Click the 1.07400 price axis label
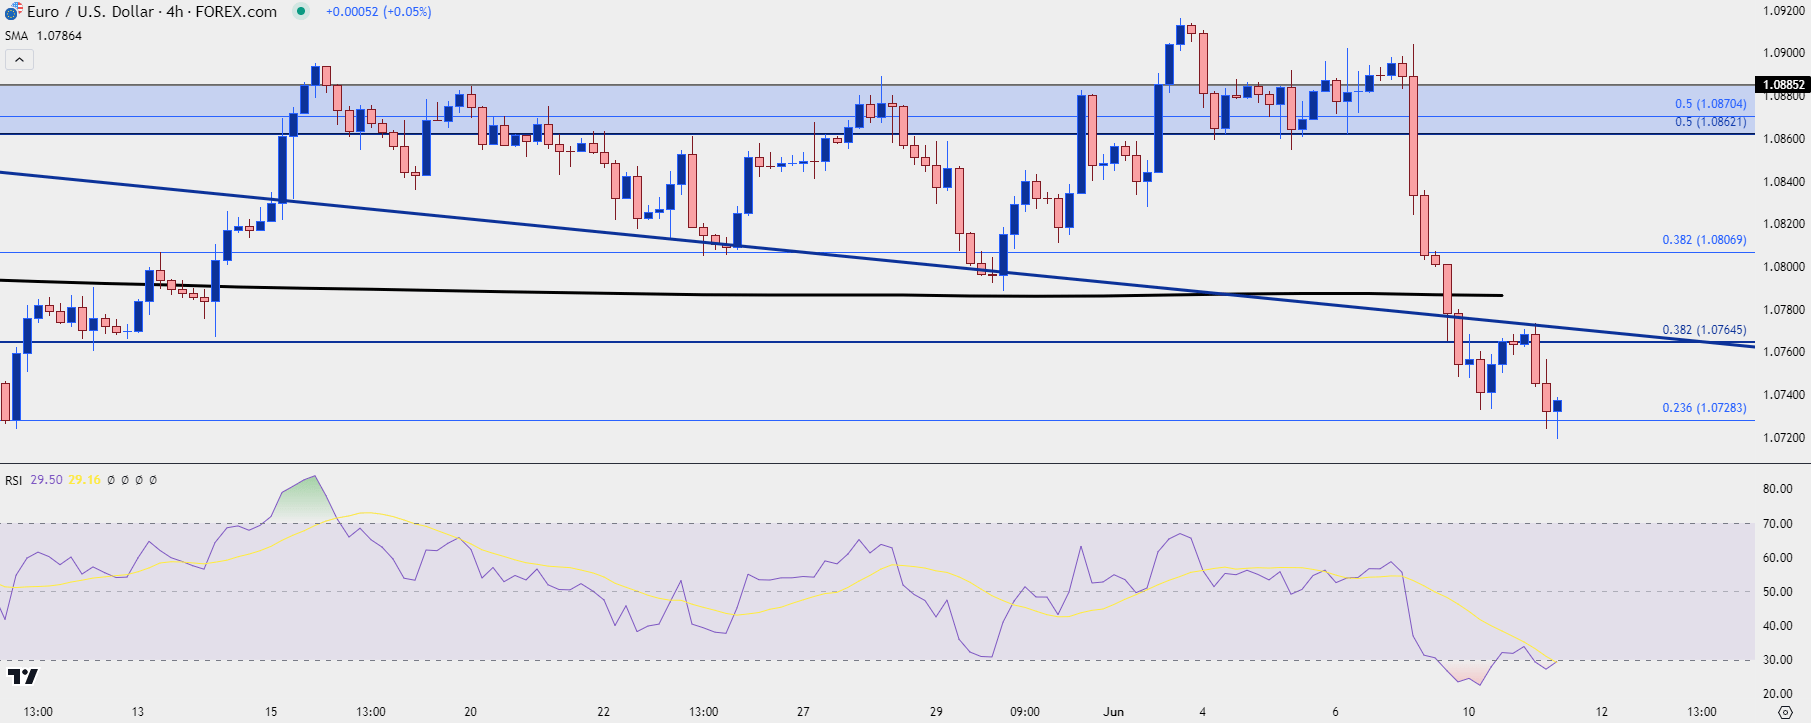This screenshot has height=723, width=1811. point(1784,395)
